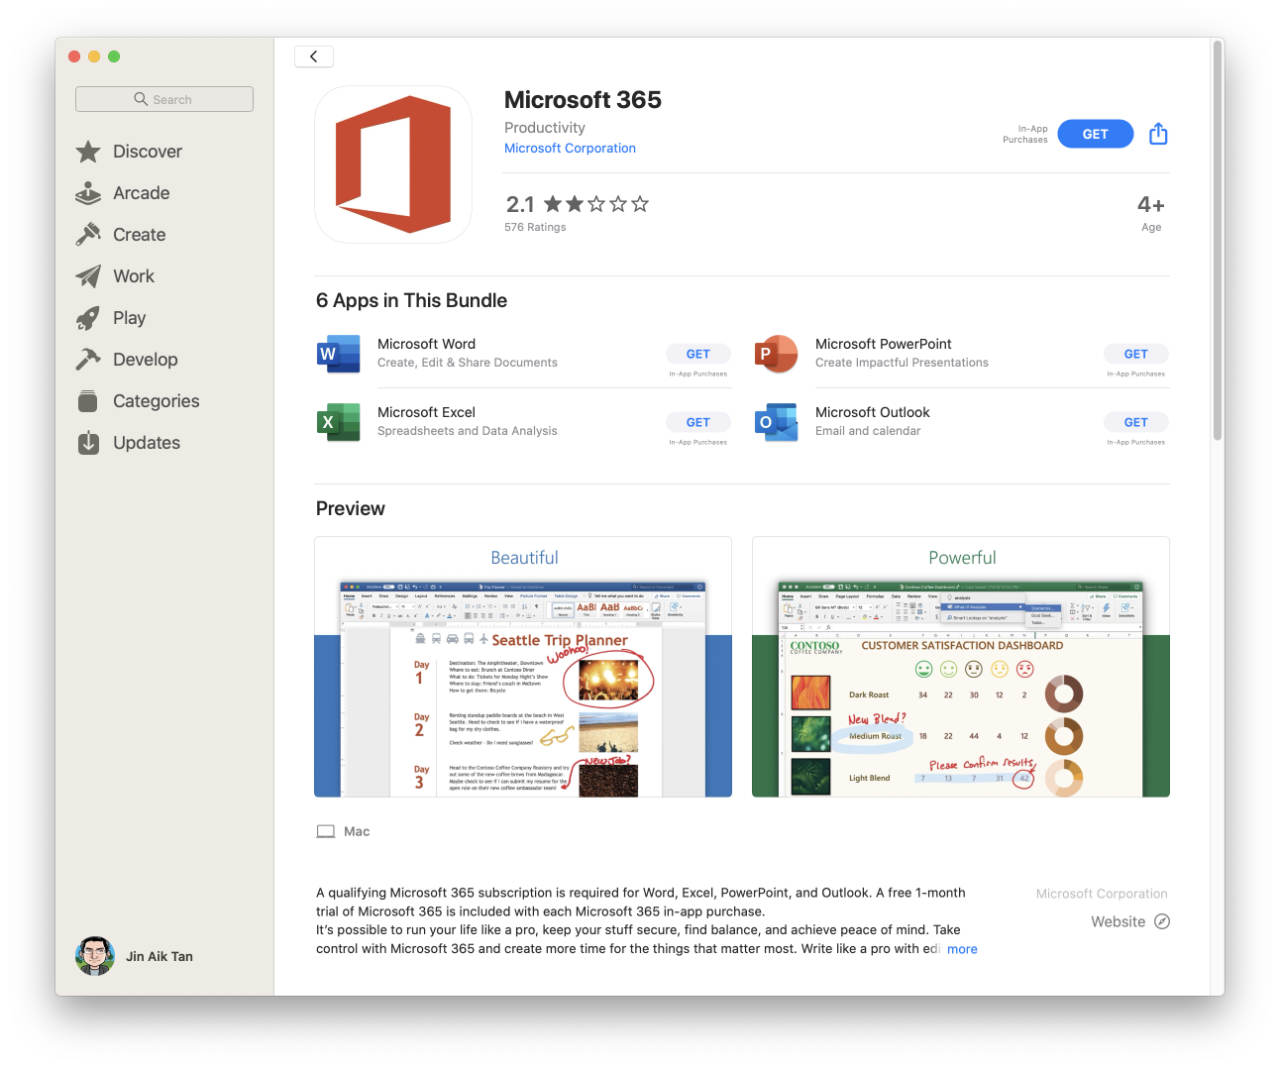Click "Email and calendar" subtitle
Screen dimensions: 1280x1069
point(868,431)
